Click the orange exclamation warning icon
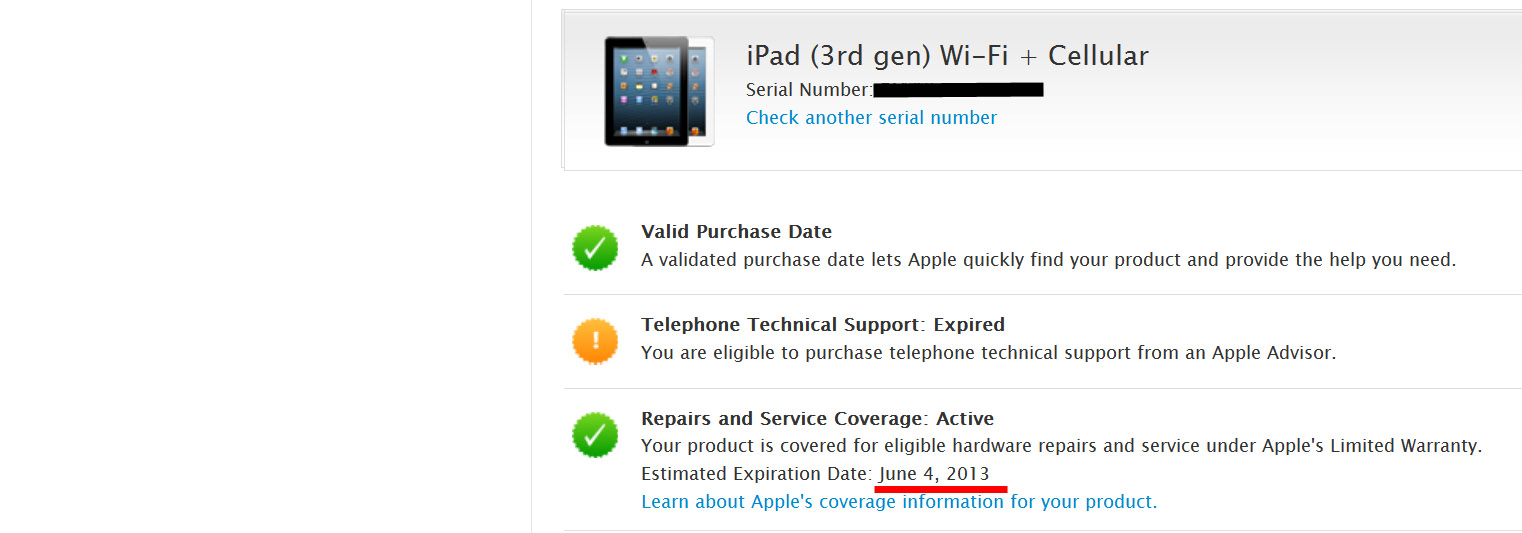Viewport: 1522px width, 533px height. pos(595,341)
